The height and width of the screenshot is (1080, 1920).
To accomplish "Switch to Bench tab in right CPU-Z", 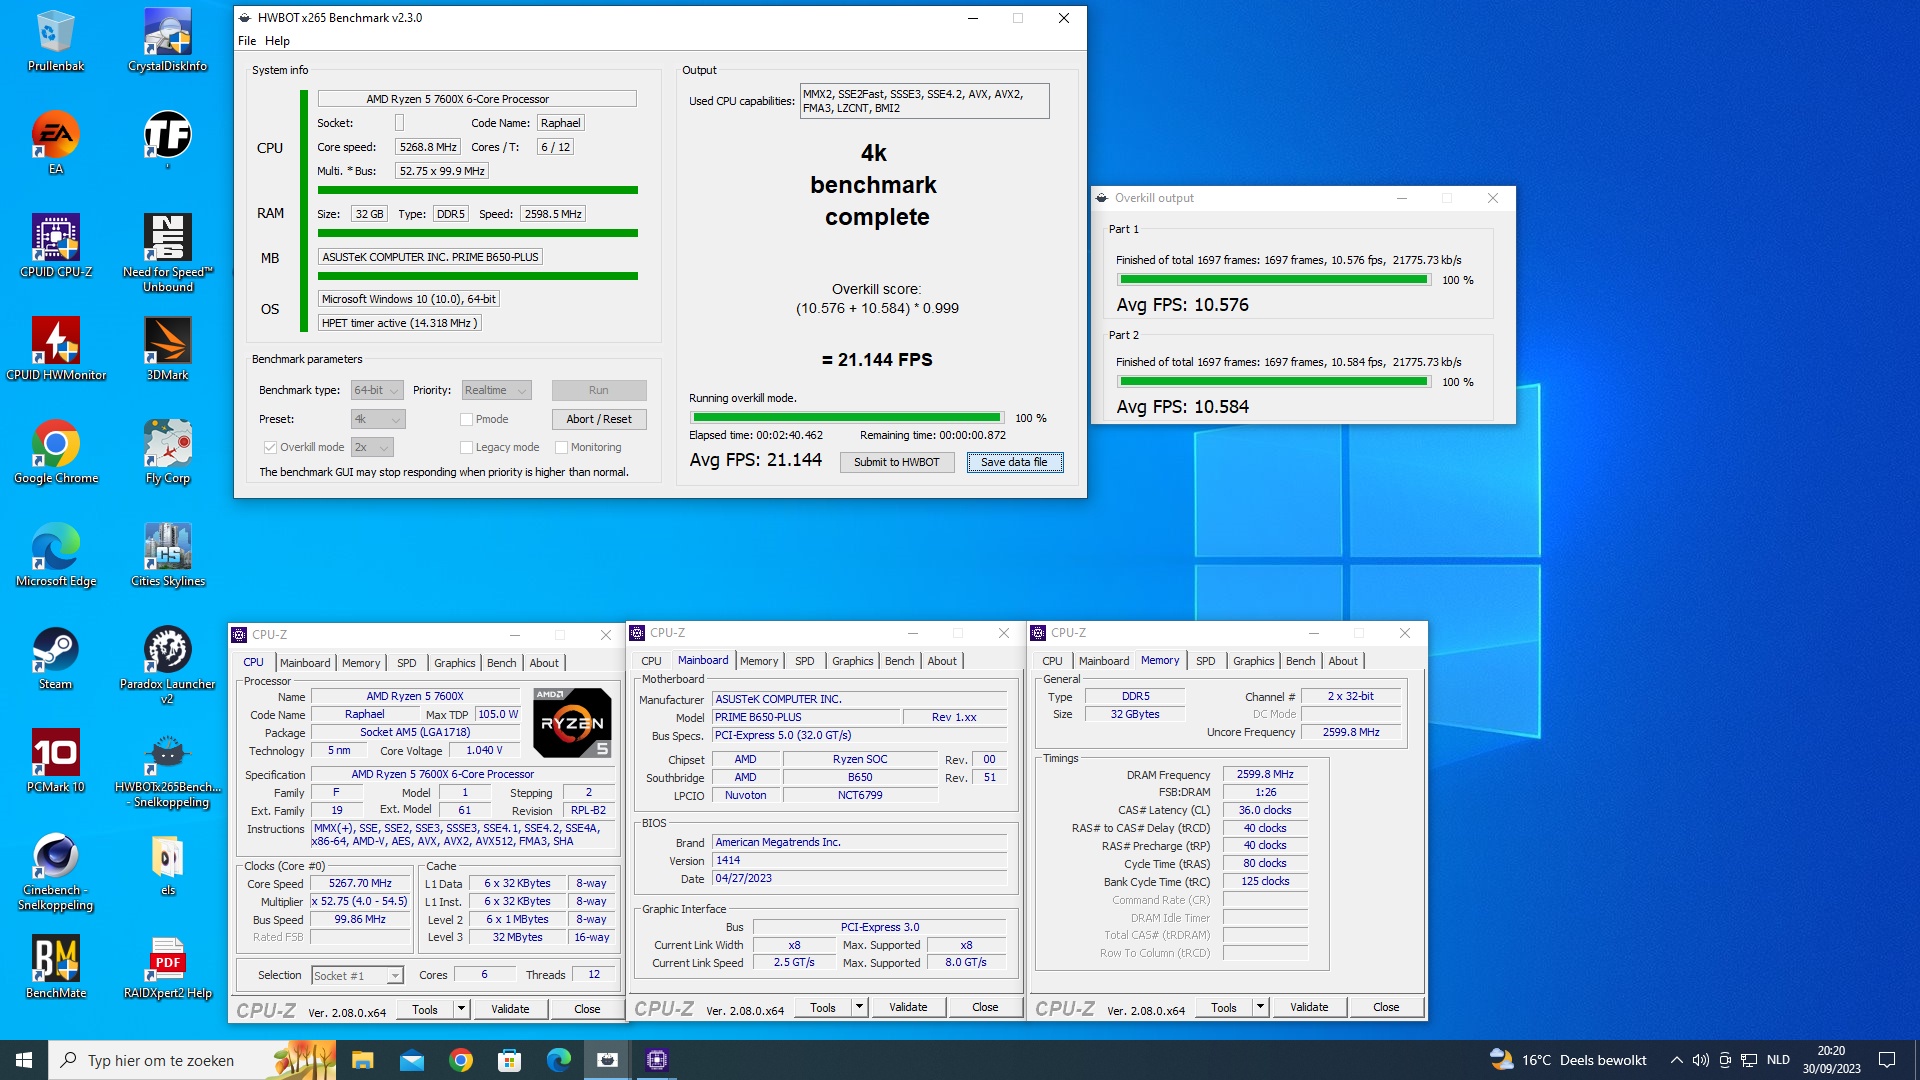I will tap(1300, 661).
